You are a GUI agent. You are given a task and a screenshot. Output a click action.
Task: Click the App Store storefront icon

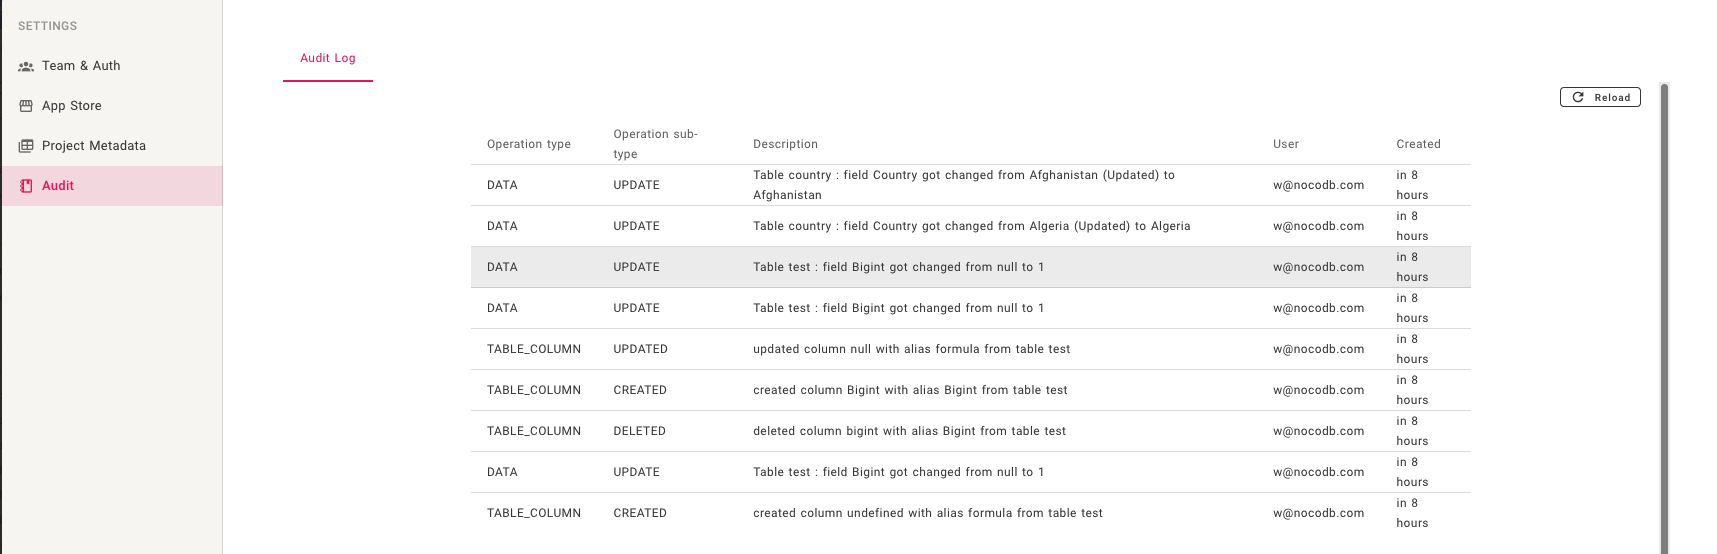[26, 106]
